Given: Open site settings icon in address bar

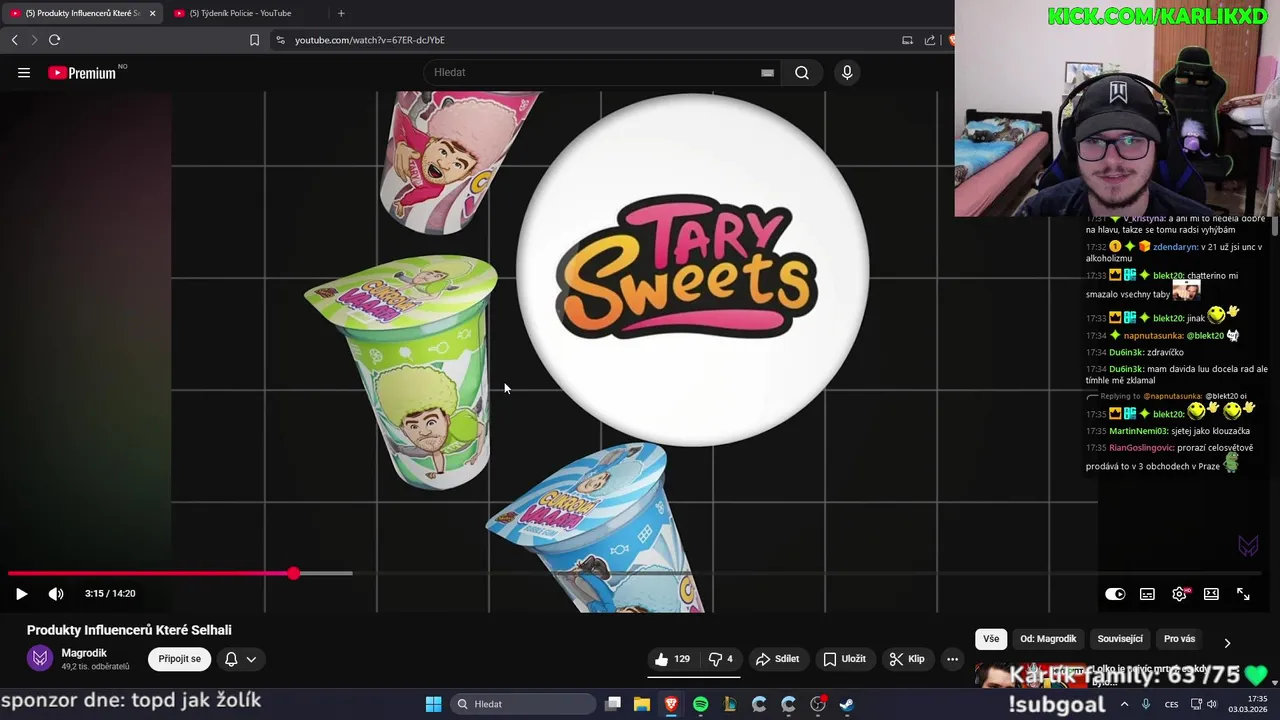Looking at the screenshot, I should pyautogui.click(x=280, y=40).
